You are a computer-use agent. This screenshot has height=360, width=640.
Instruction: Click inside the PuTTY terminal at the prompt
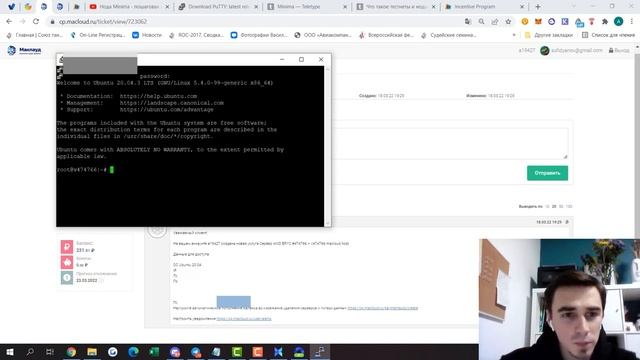point(112,169)
